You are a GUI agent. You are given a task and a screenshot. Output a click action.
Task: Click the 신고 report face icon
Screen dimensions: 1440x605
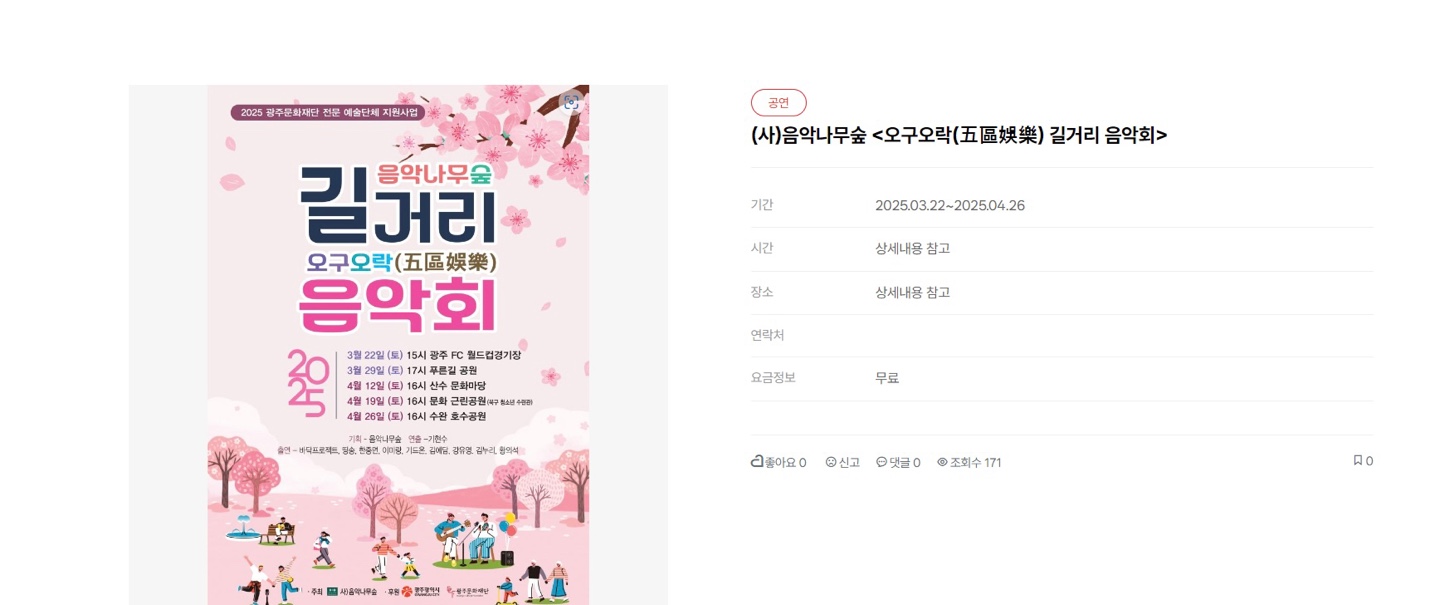coord(831,462)
